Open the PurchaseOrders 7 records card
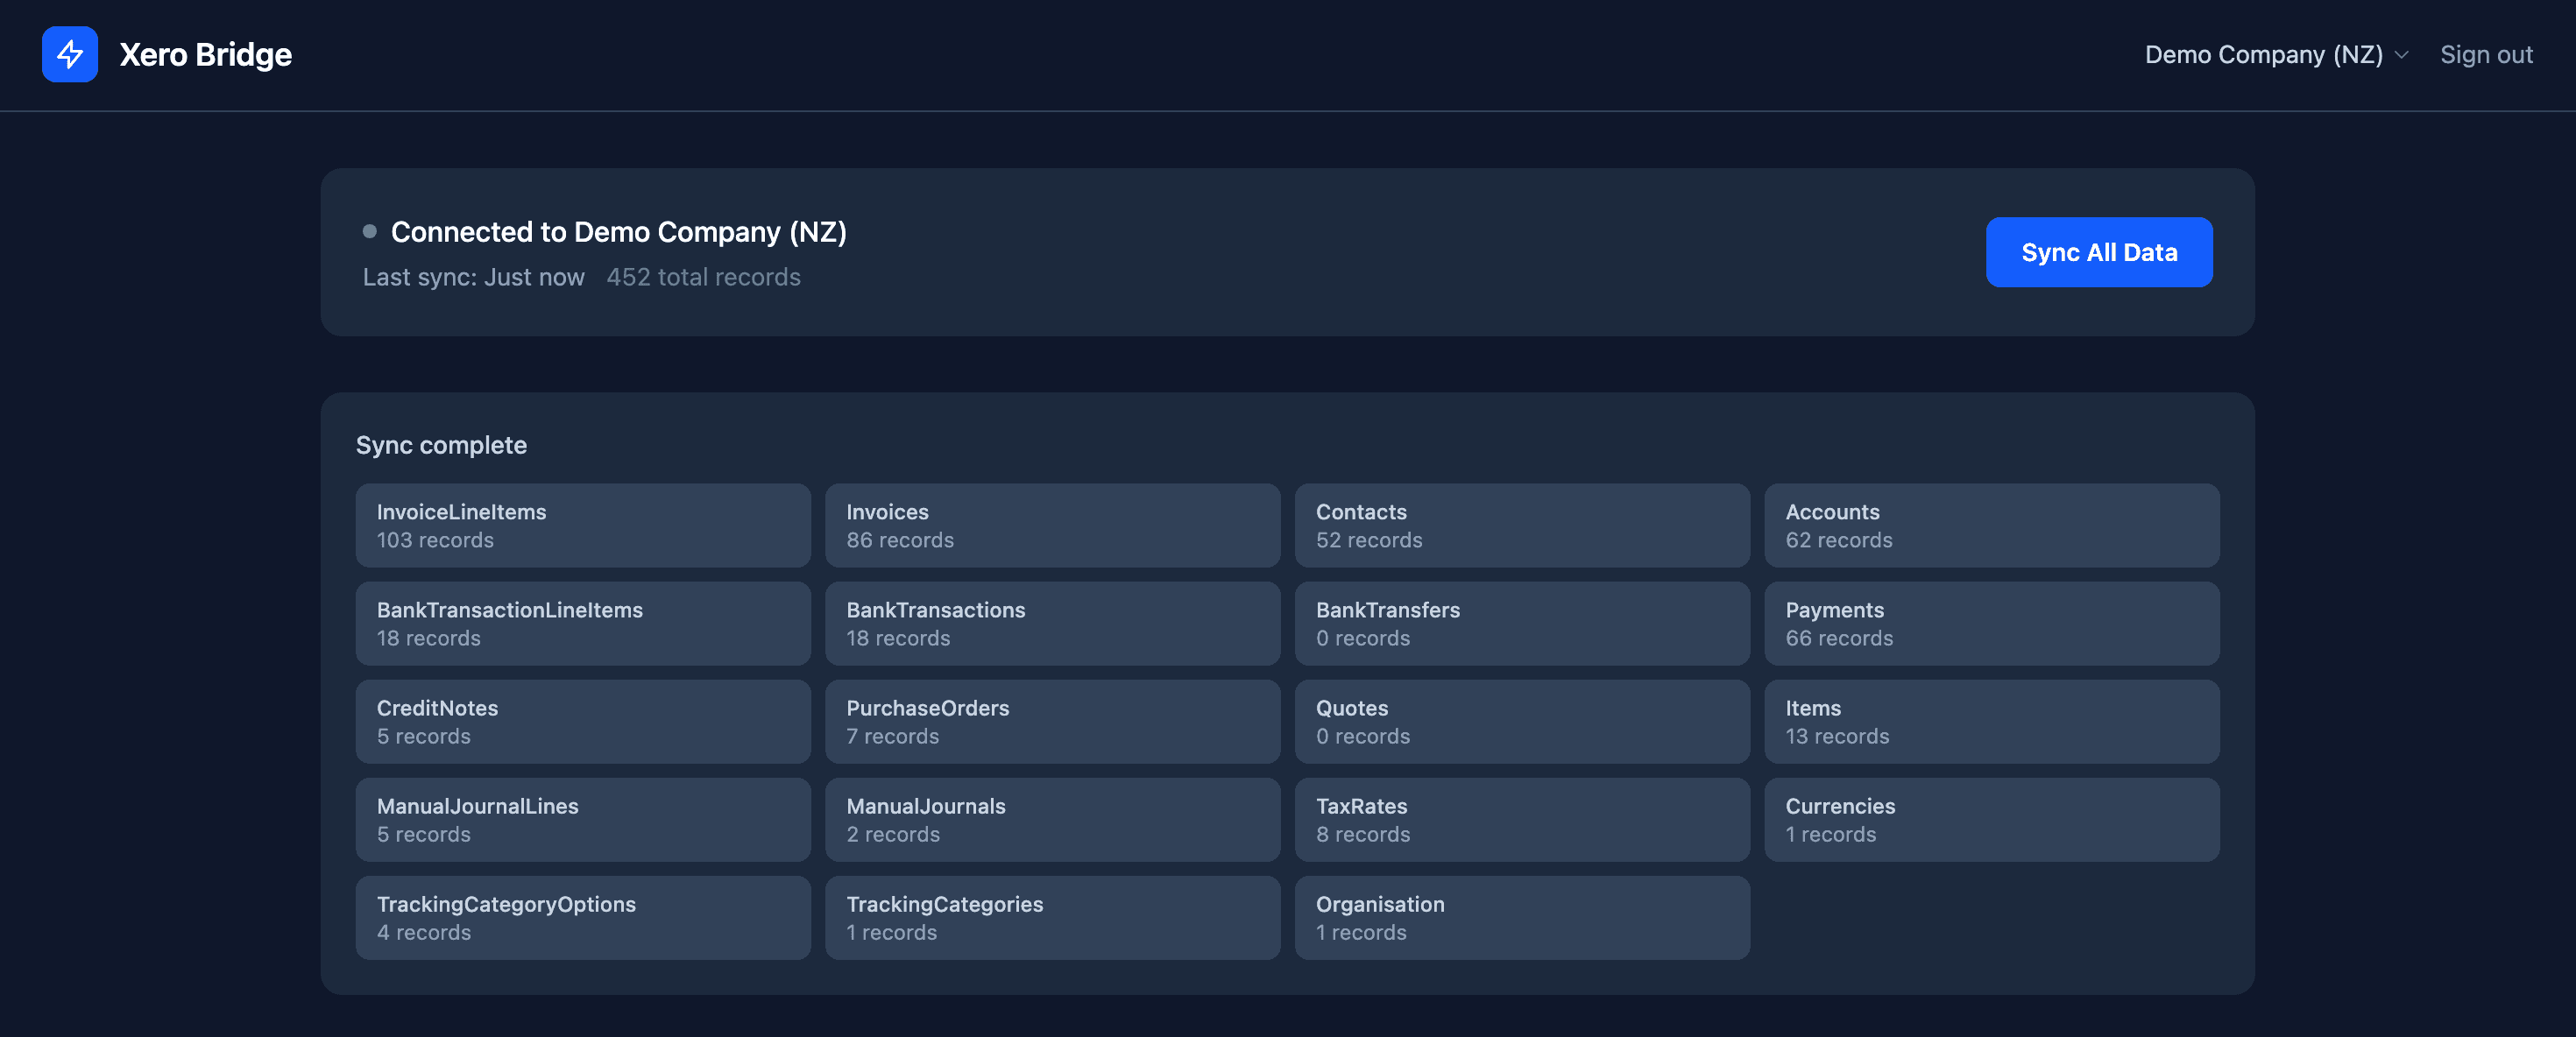Image resolution: width=2576 pixels, height=1037 pixels. pyautogui.click(x=1052, y=722)
